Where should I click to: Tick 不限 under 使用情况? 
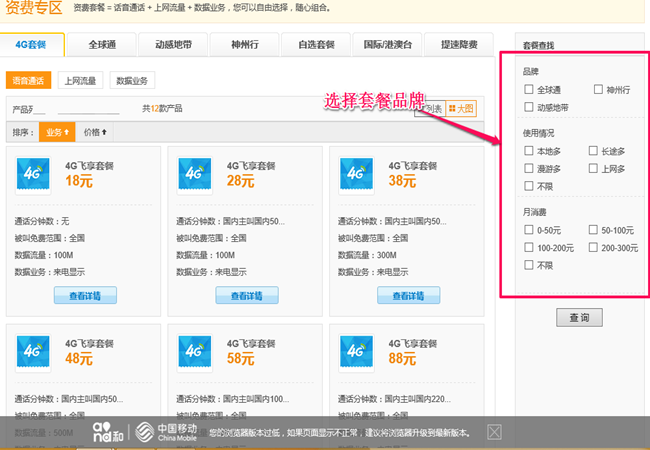point(529,186)
